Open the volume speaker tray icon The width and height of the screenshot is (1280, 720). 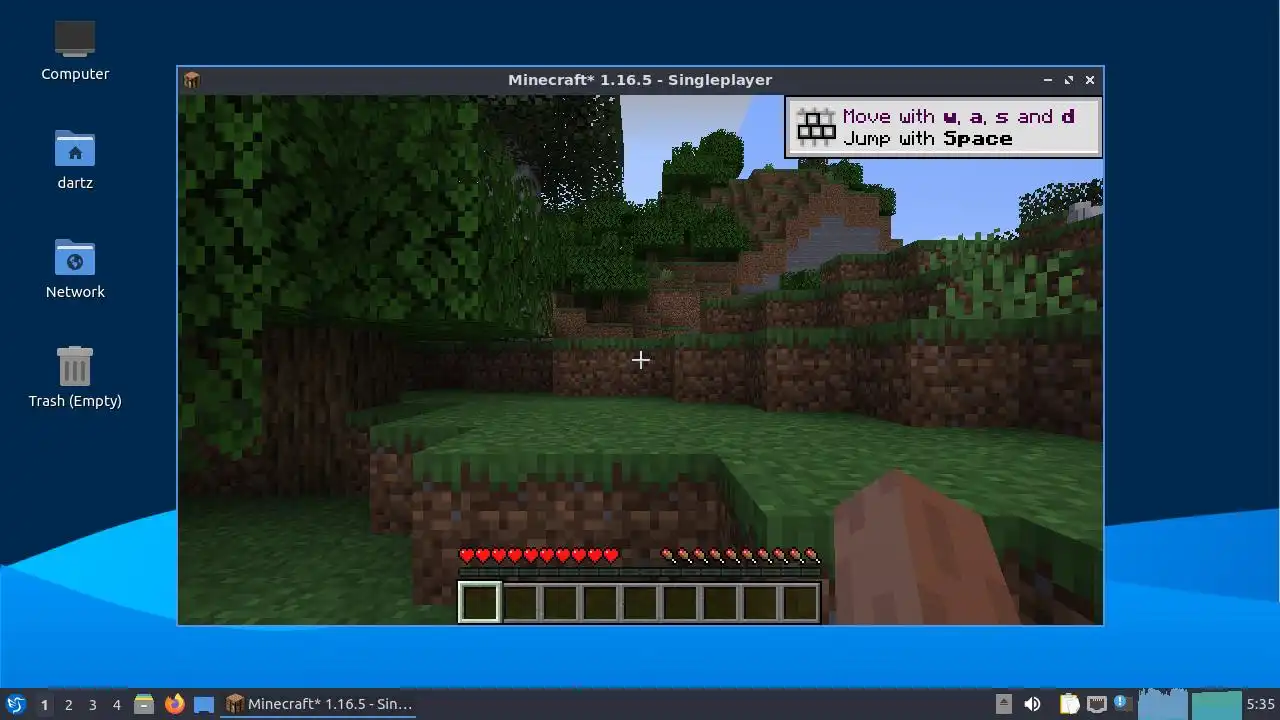[1033, 704]
